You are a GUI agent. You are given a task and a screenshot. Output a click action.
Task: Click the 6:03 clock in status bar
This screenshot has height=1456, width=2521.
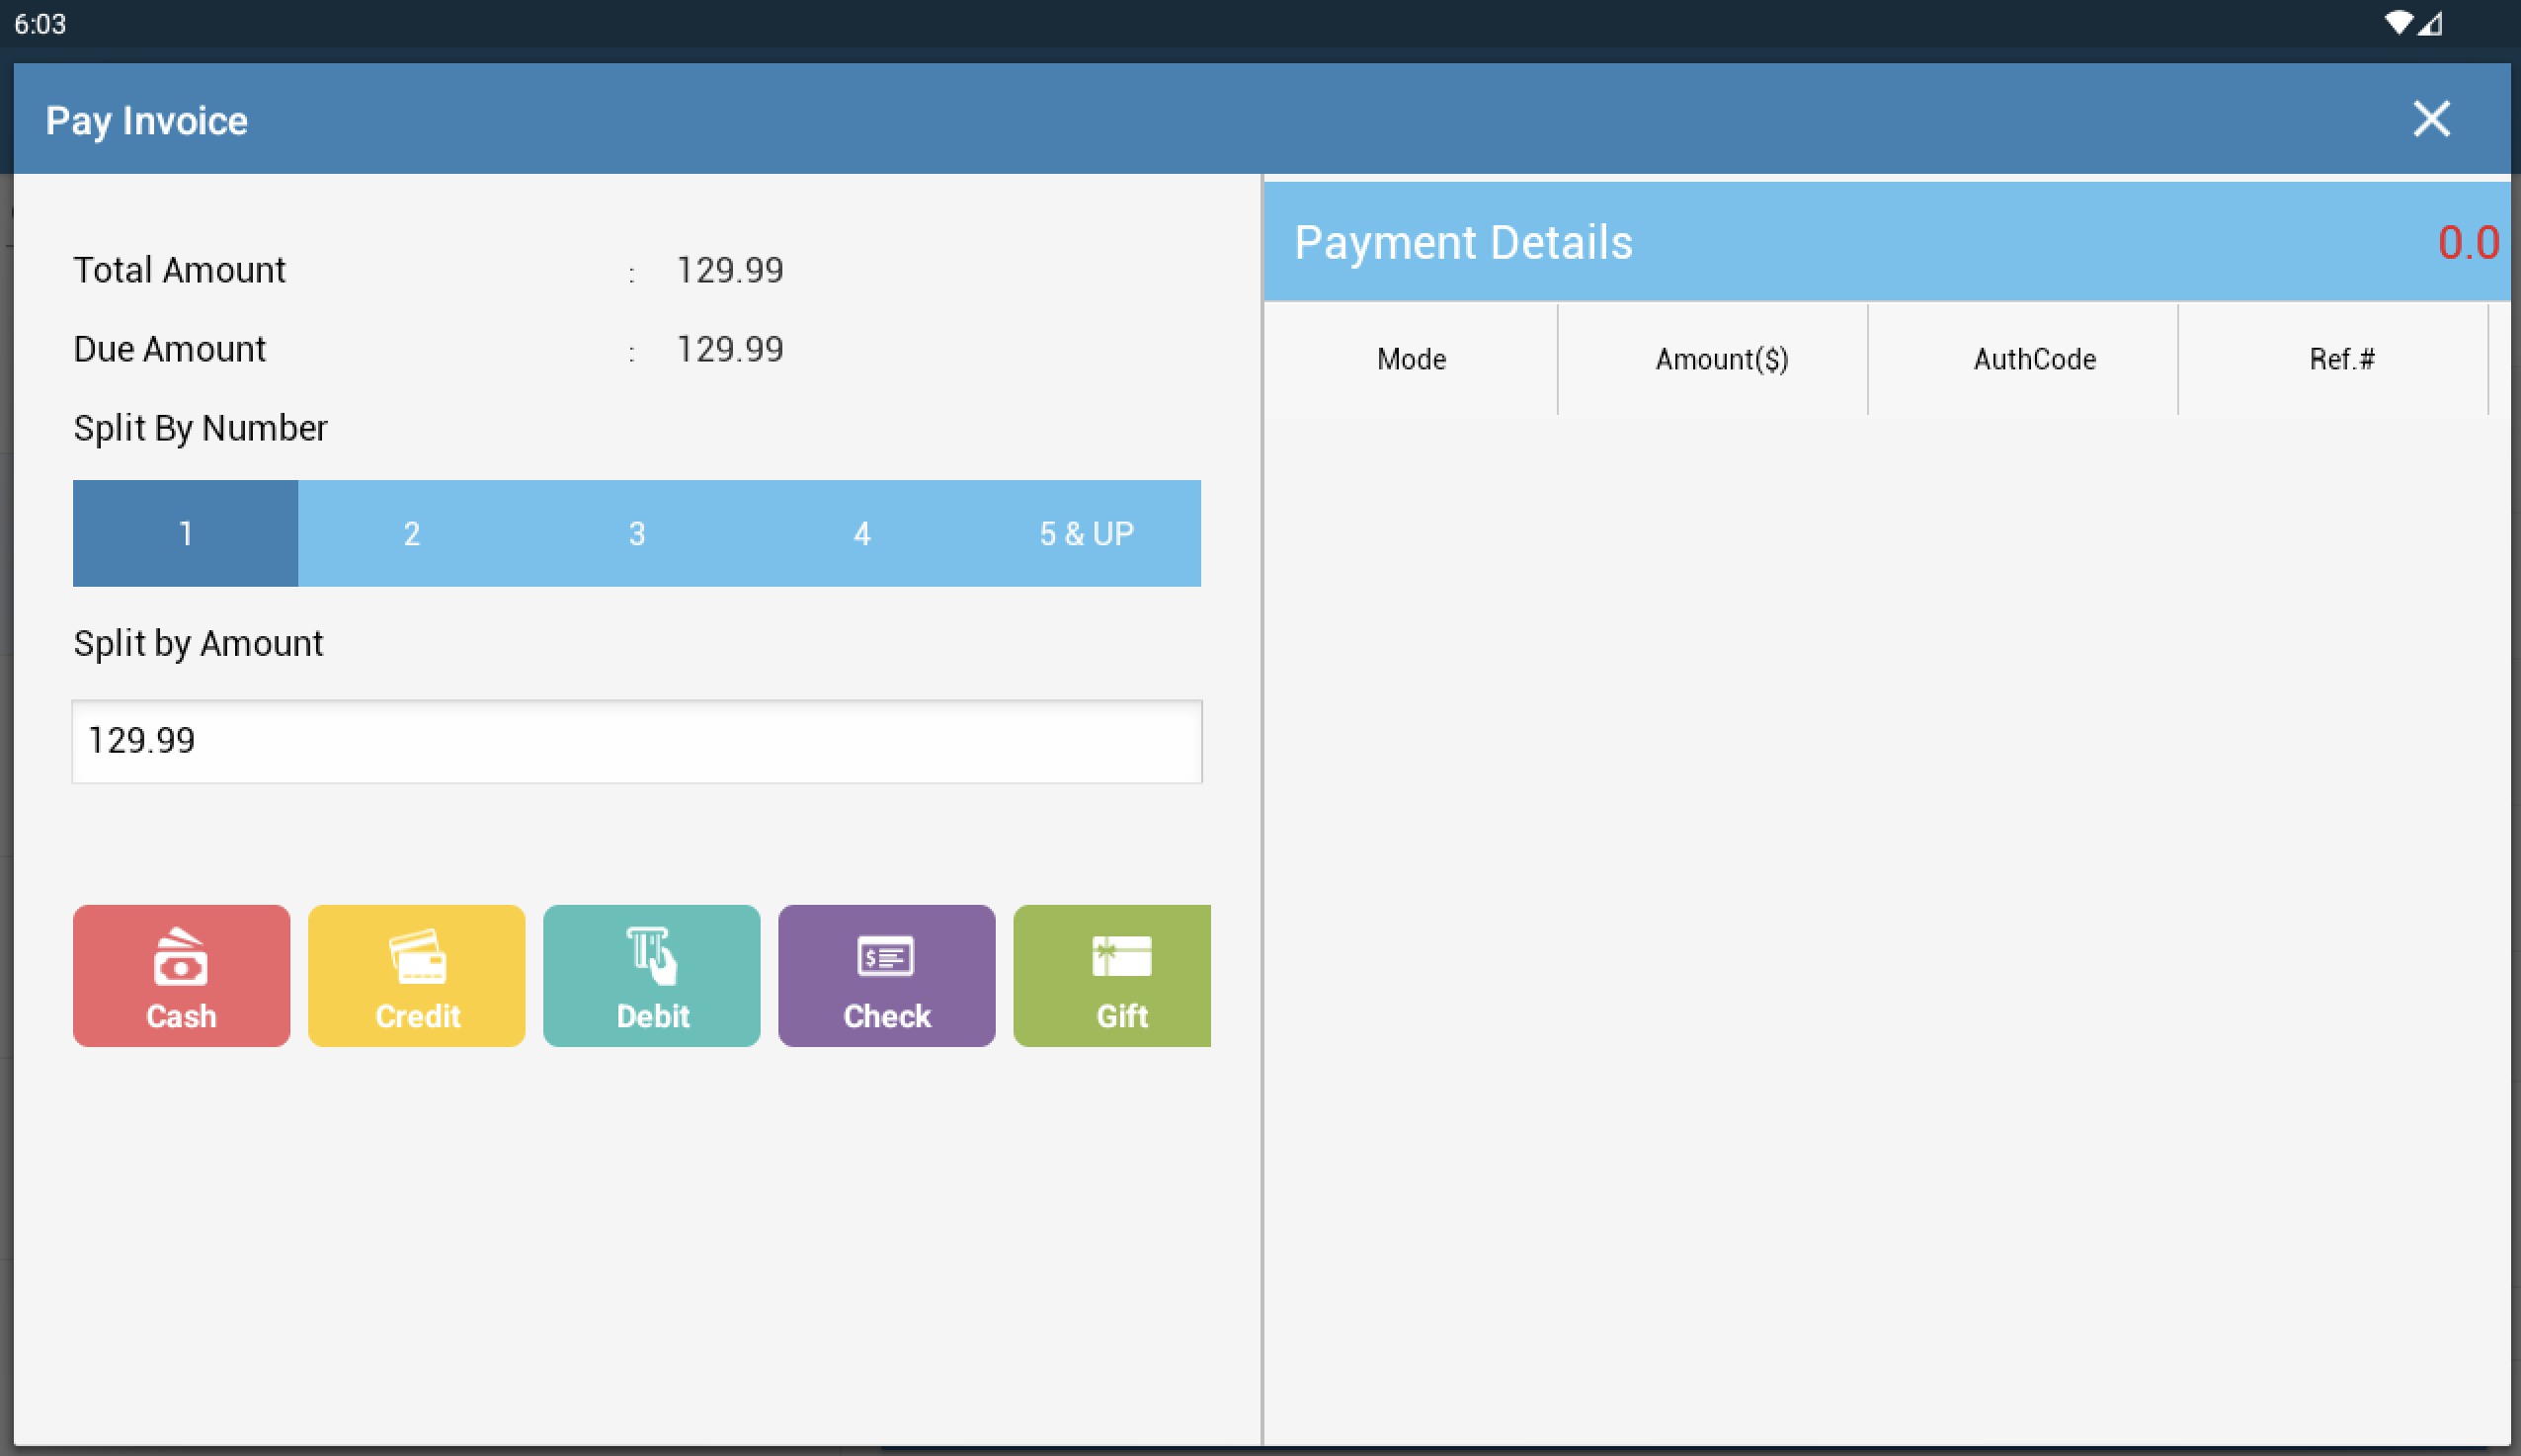pos(40,24)
